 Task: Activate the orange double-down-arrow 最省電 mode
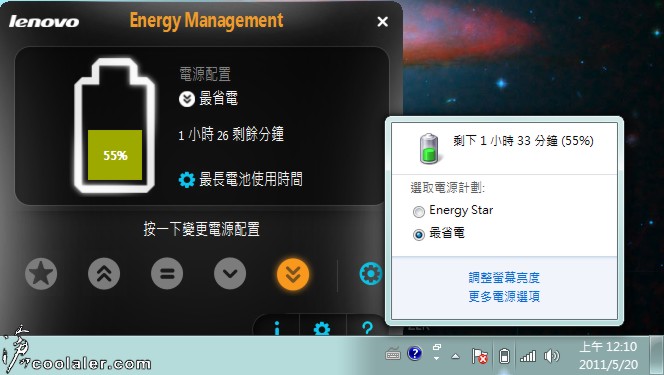click(293, 274)
